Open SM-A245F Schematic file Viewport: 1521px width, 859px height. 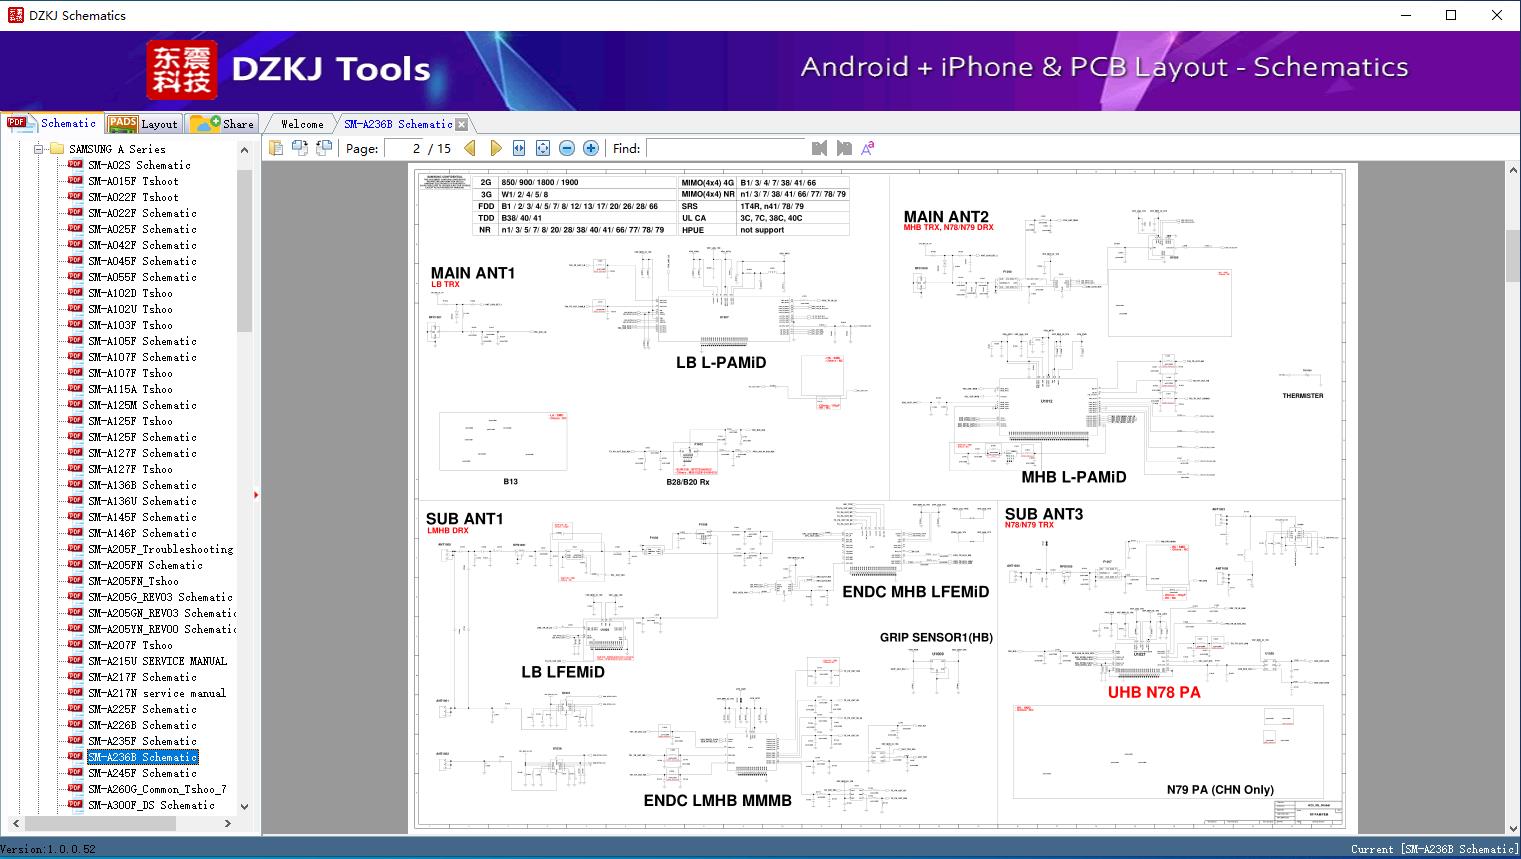[142, 773]
